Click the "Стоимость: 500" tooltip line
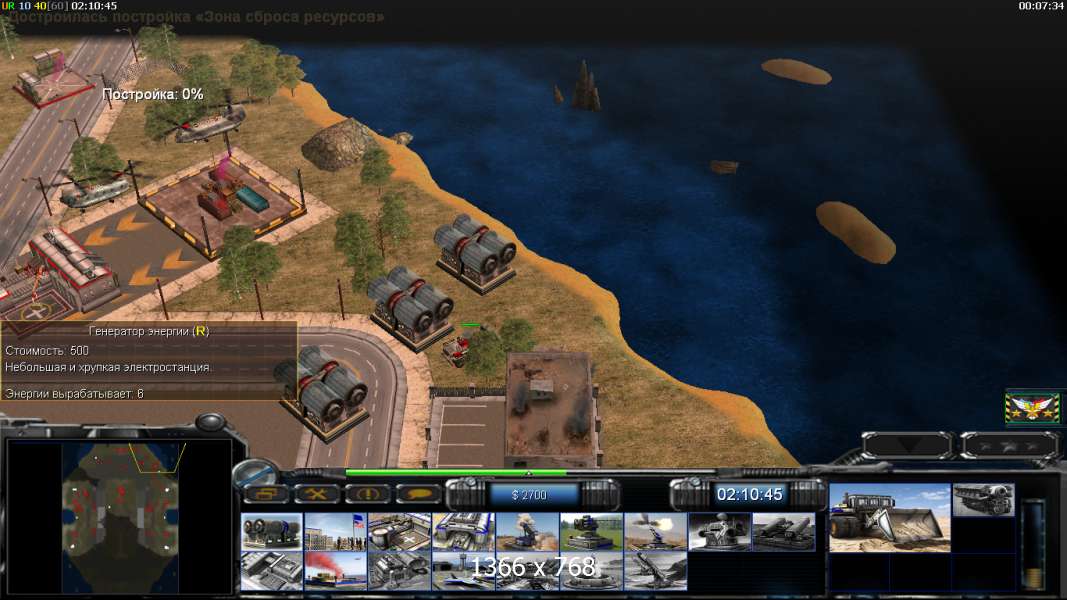This screenshot has width=1067, height=600. pos(47,350)
